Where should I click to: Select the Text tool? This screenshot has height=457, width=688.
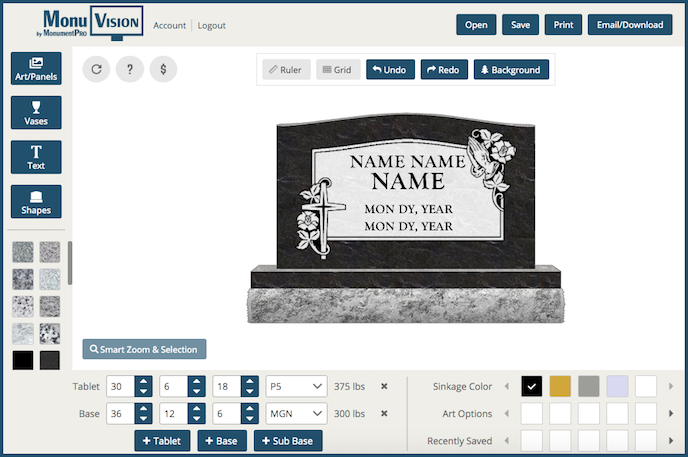pos(36,157)
